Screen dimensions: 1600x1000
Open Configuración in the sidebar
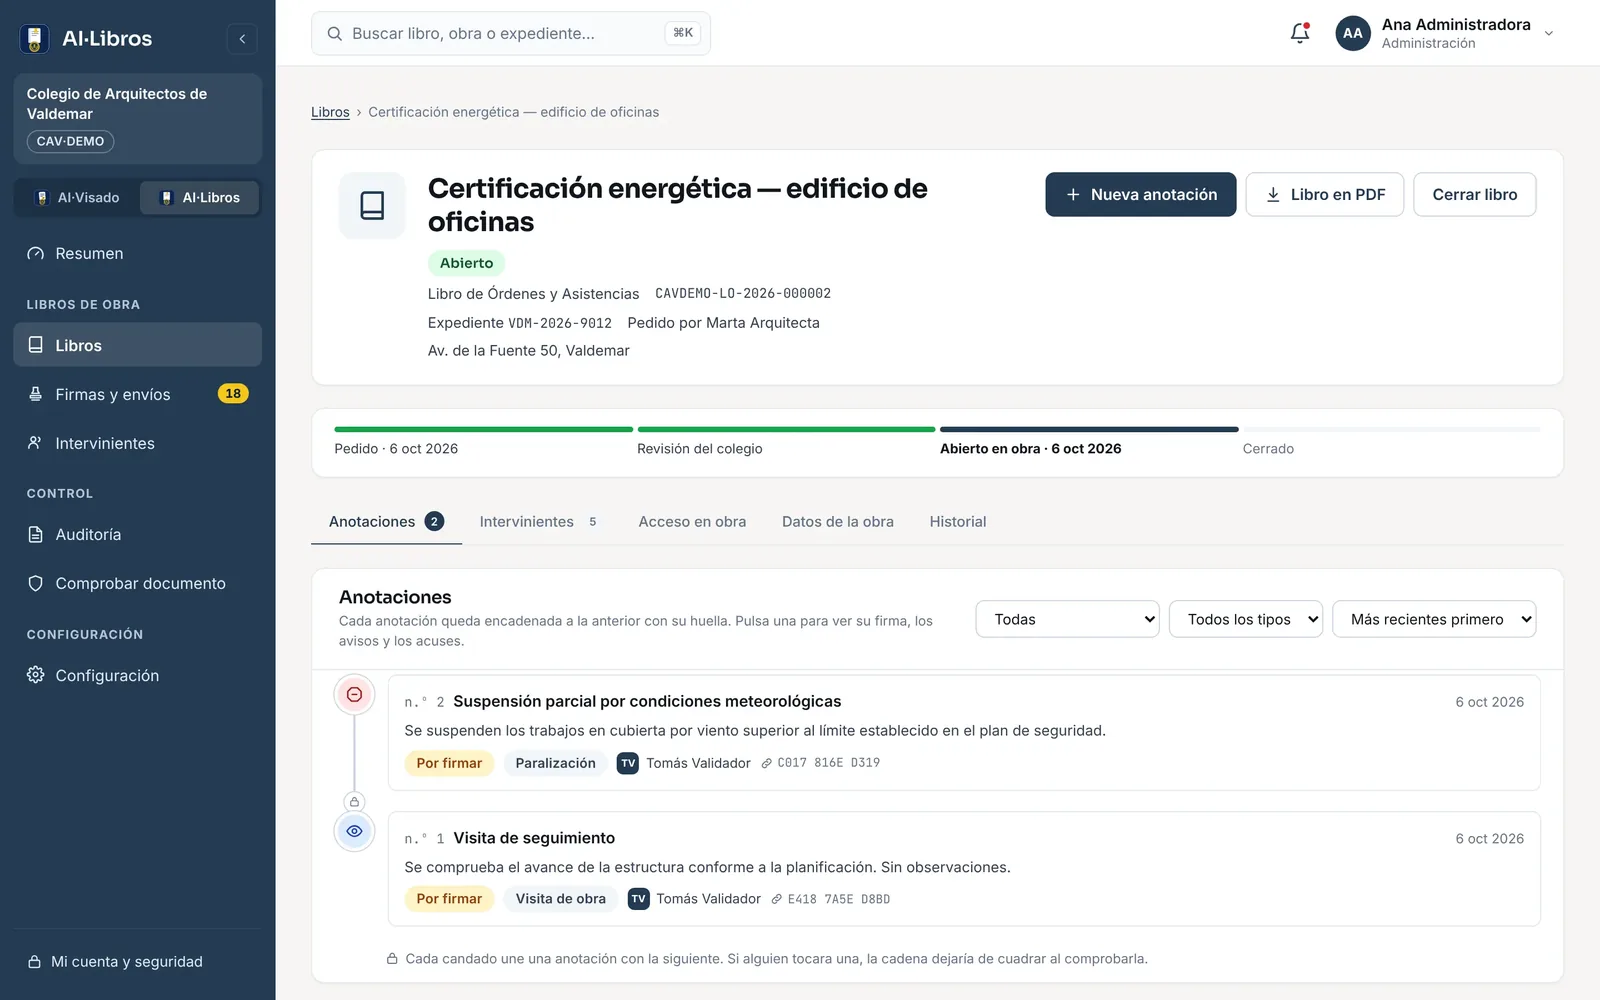[138, 676]
